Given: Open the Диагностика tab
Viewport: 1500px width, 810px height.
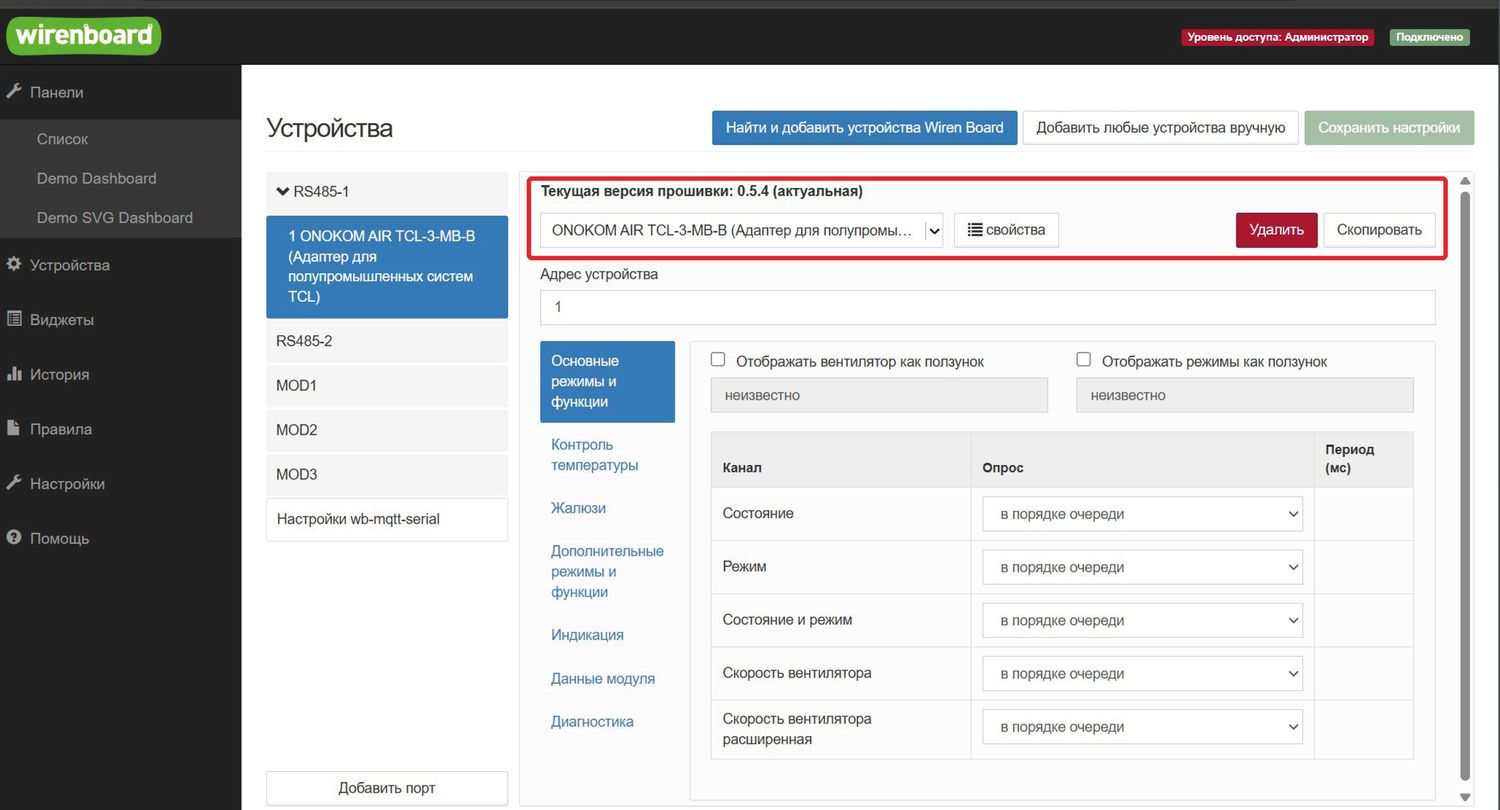Looking at the screenshot, I should pyautogui.click(x=592, y=721).
